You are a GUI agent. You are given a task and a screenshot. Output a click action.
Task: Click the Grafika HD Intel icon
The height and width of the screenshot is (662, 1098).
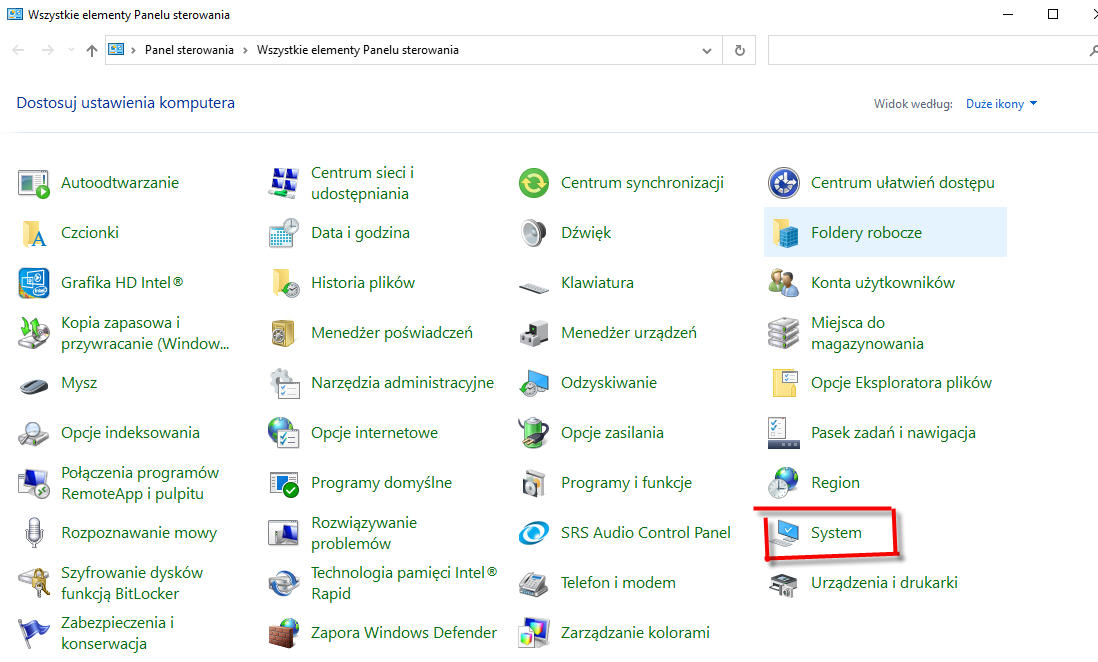pyautogui.click(x=34, y=283)
